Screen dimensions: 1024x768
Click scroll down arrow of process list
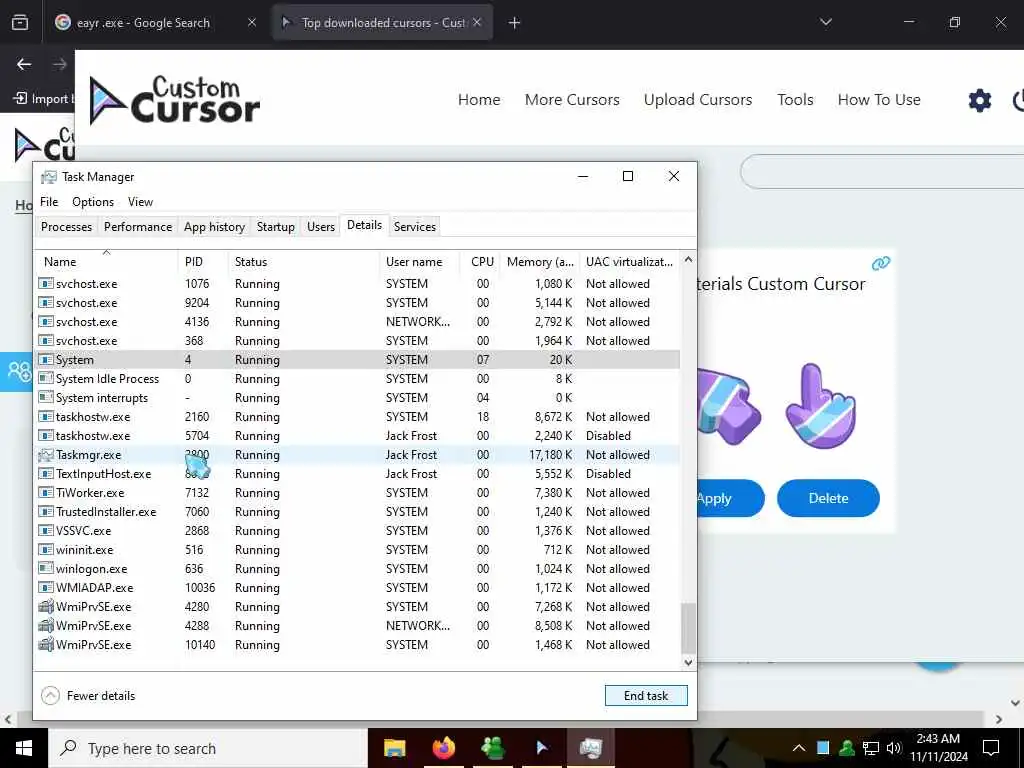click(688, 662)
